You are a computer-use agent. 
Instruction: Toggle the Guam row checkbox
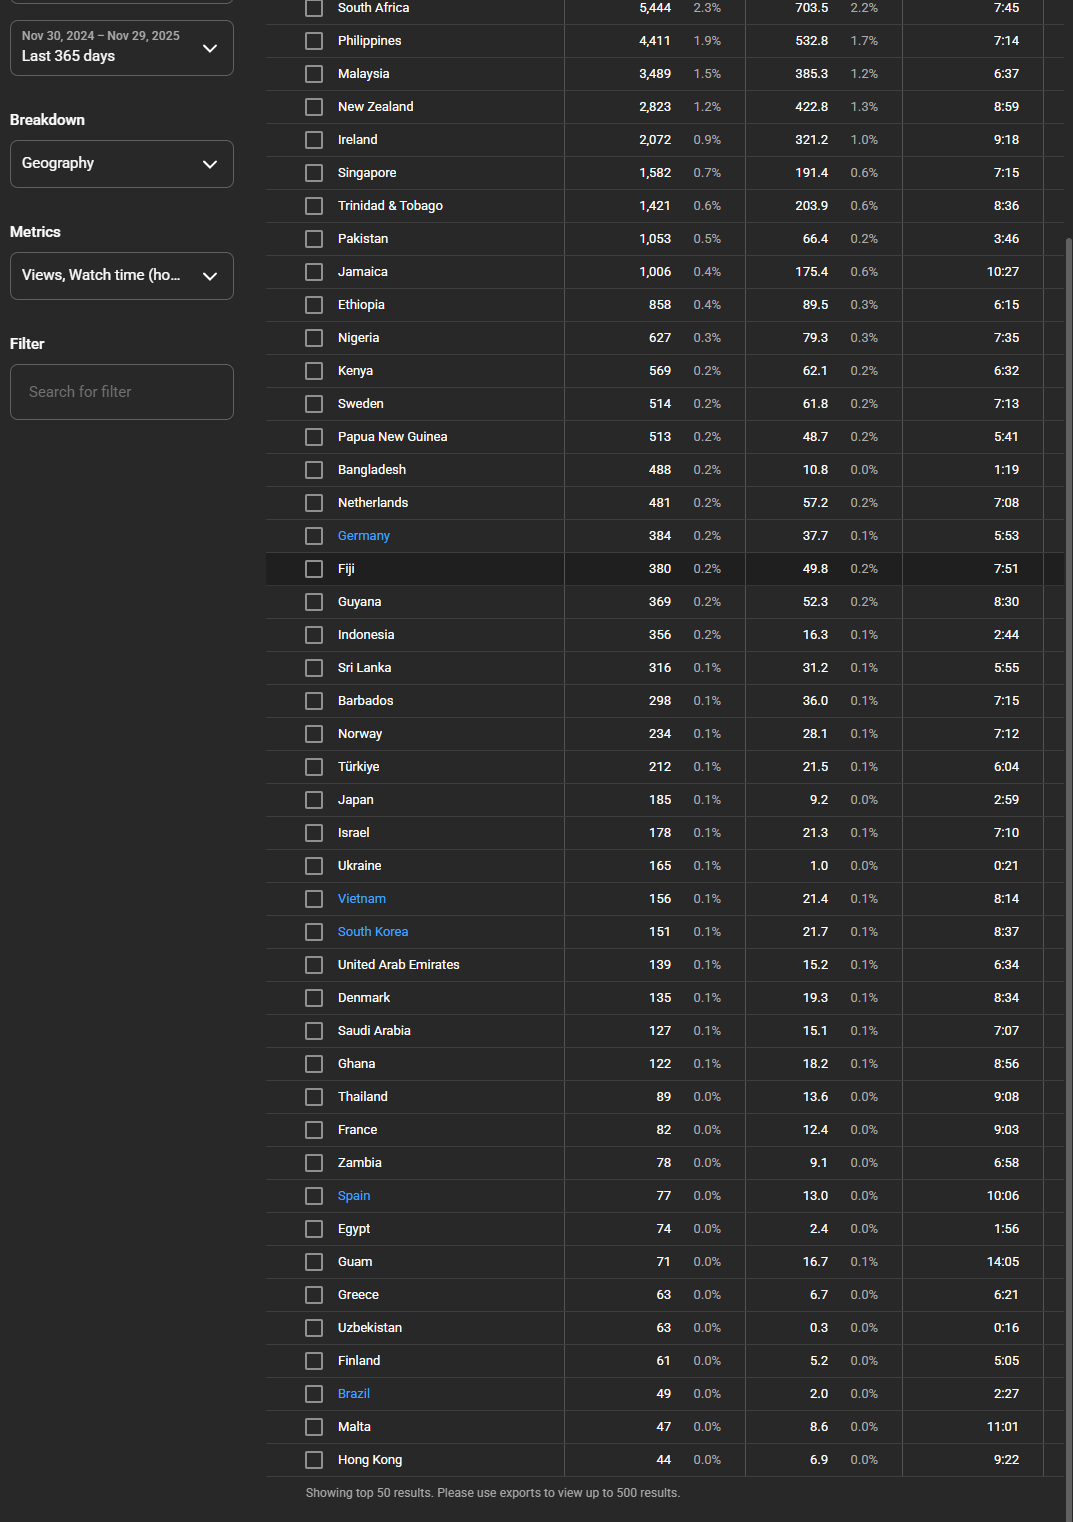314,1262
